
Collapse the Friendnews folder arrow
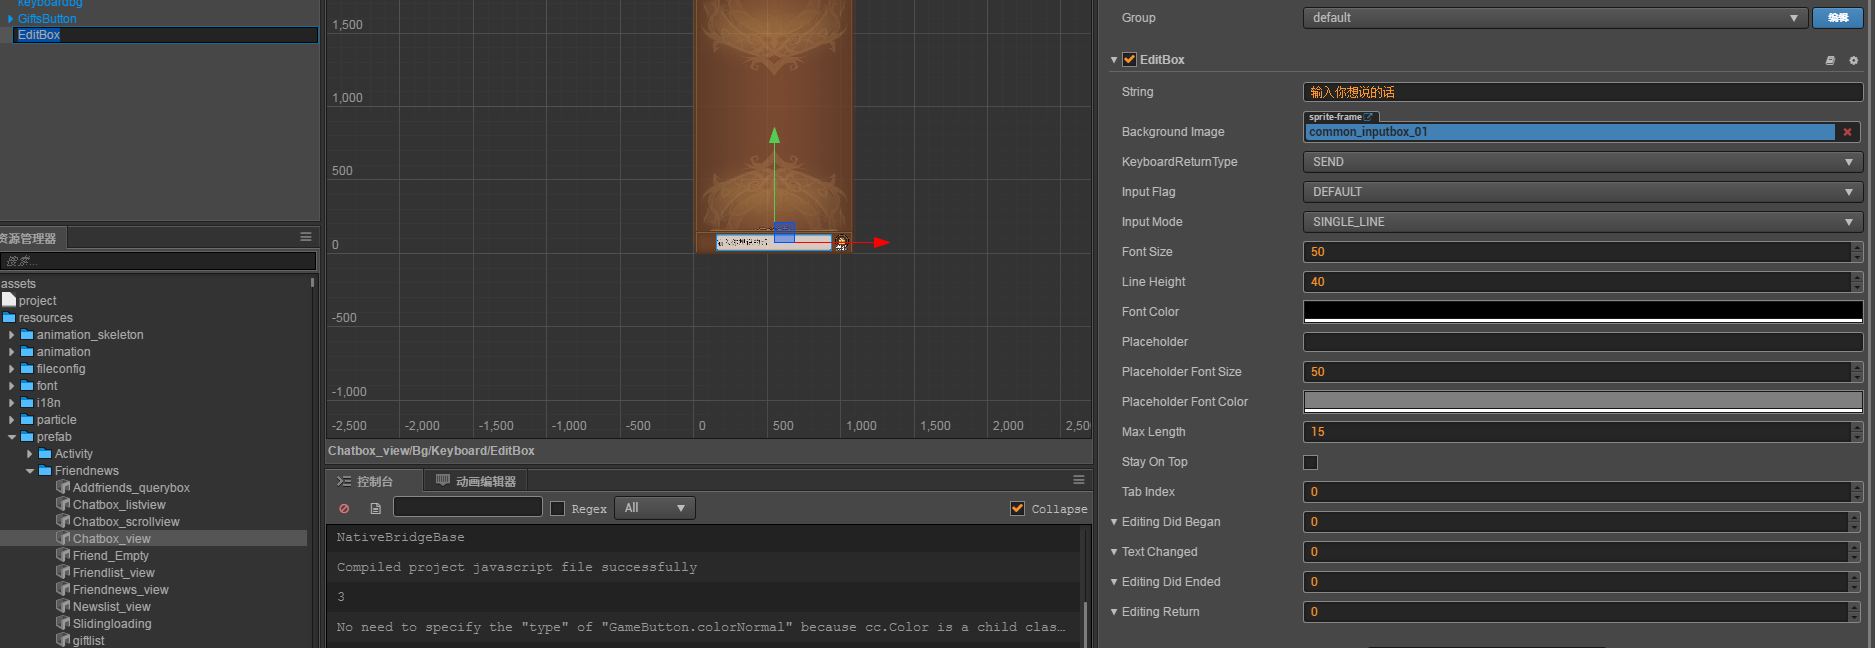(30, 470)
